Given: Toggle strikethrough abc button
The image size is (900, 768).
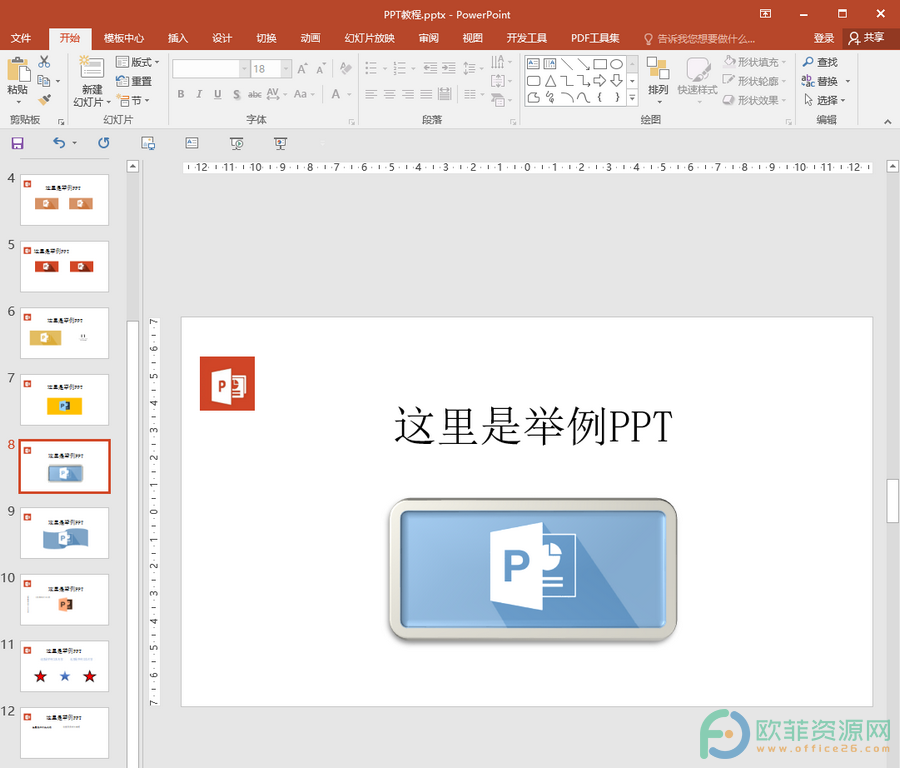Looking at the screenshot, I should point(254,94).
